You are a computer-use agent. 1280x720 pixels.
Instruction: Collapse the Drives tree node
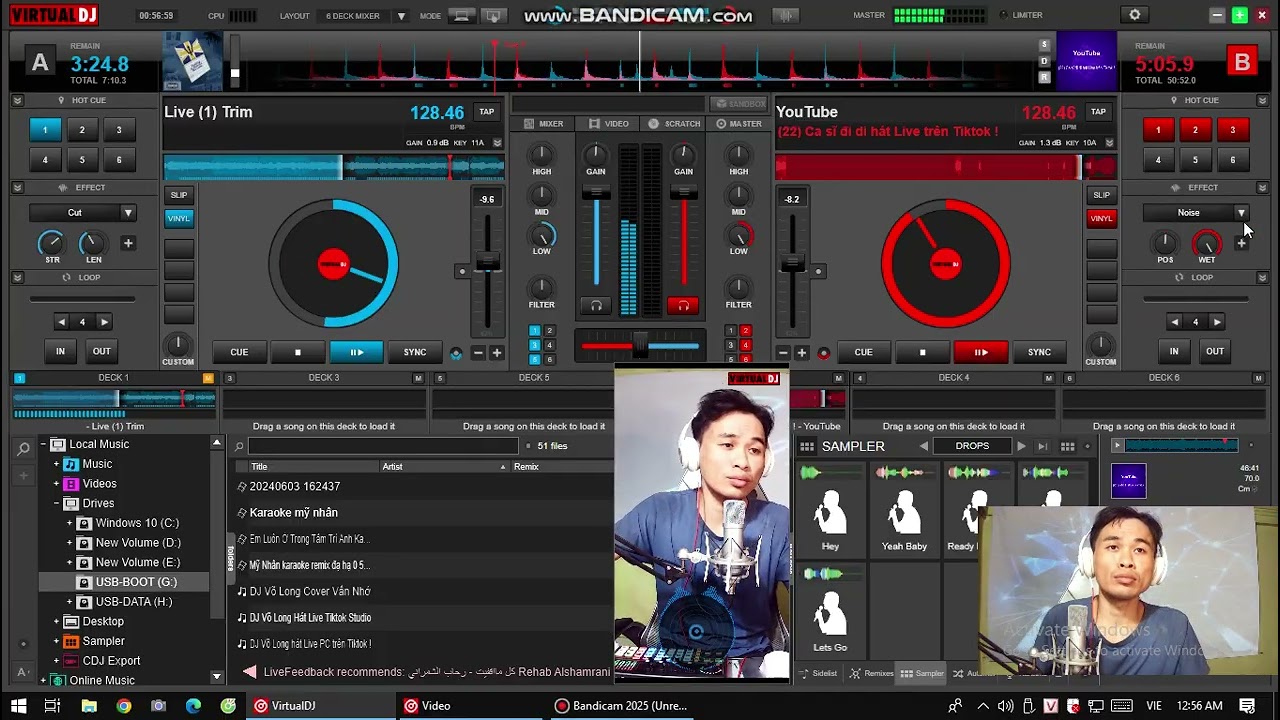tap(57, 504)
